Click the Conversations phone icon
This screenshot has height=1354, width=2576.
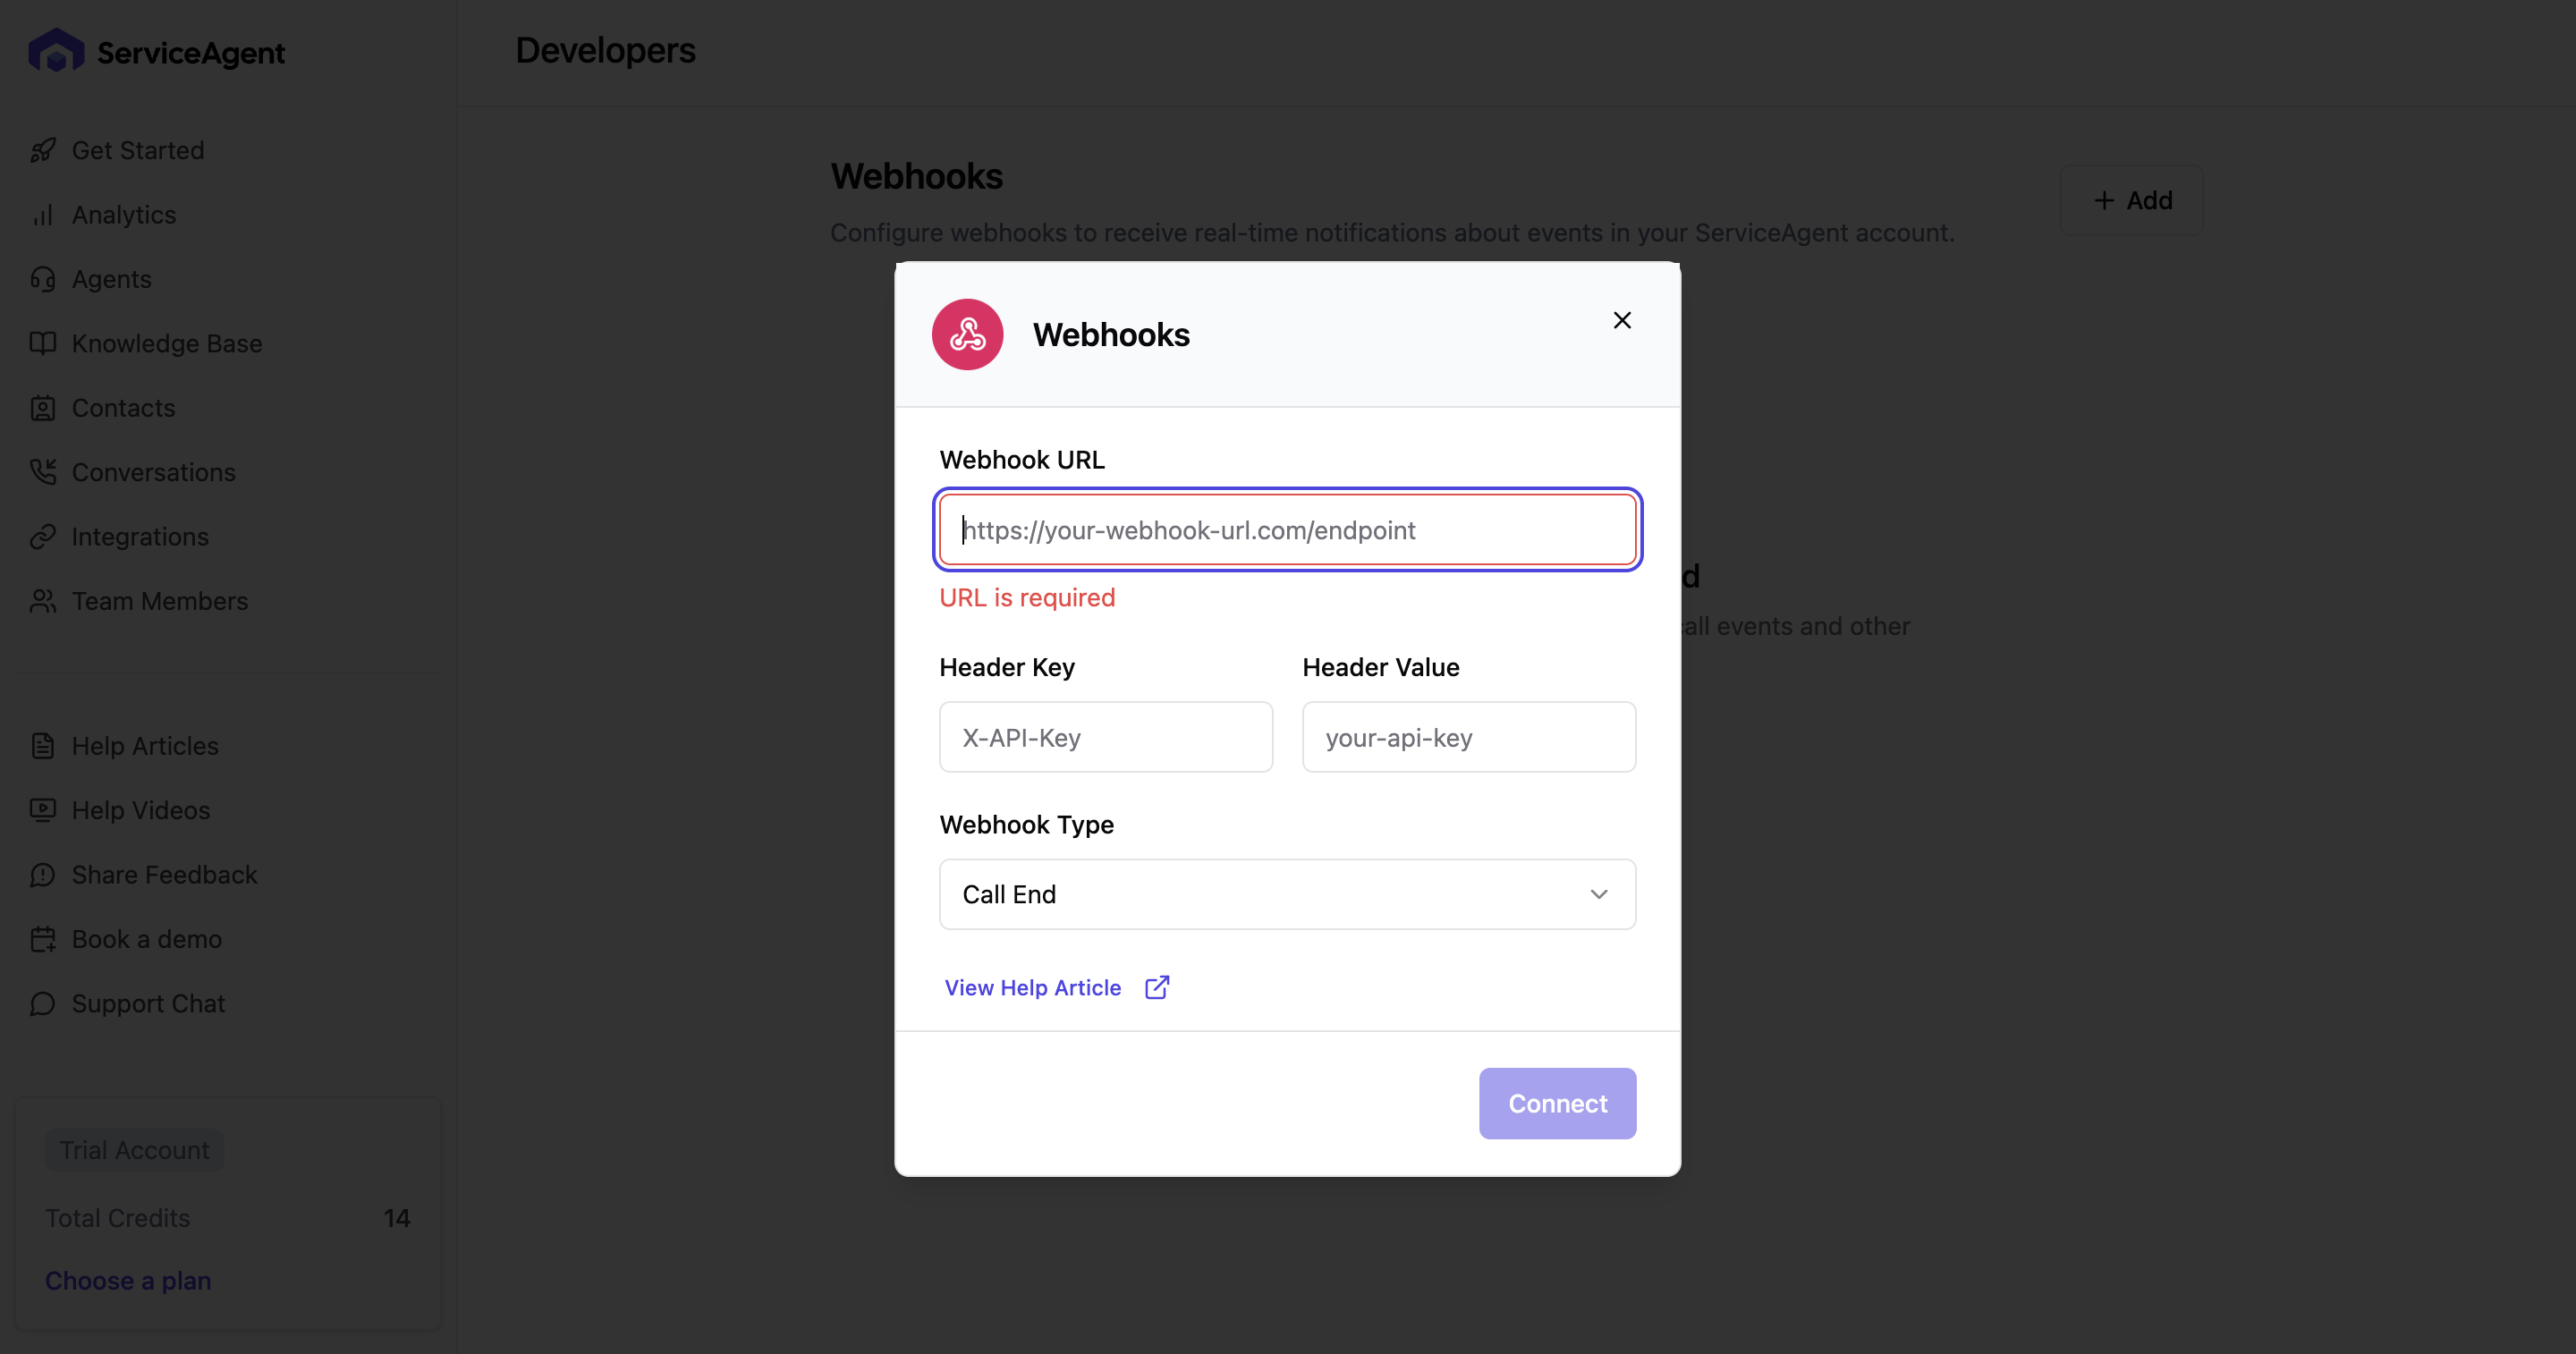click(x=42, y=472)
